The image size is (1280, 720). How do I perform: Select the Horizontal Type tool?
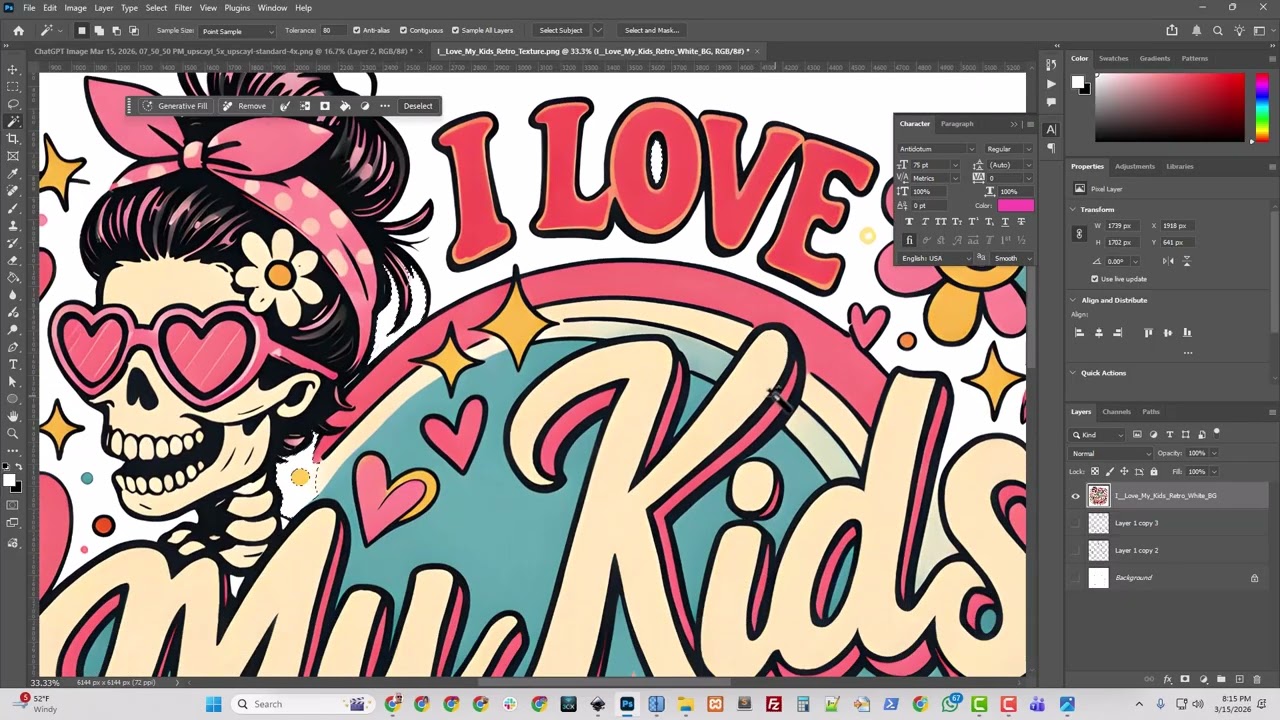click(13, 364)
